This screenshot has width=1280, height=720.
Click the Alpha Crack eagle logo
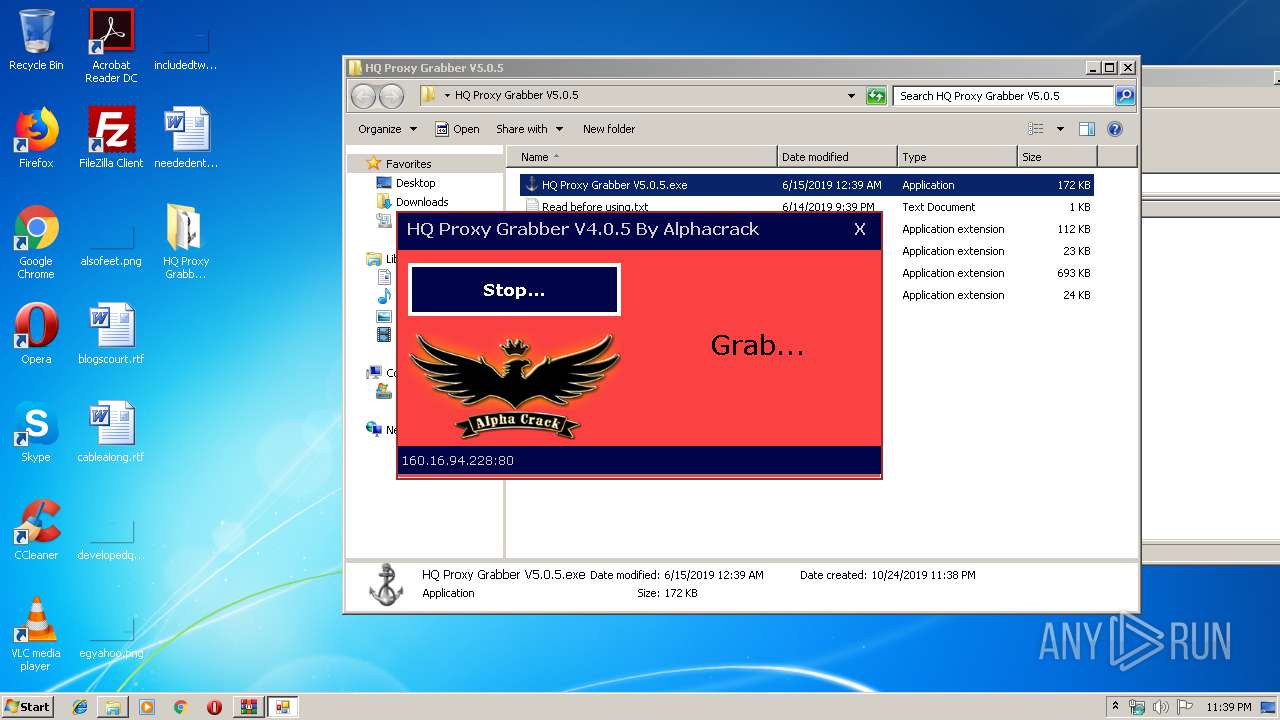[x=515, y=385]
